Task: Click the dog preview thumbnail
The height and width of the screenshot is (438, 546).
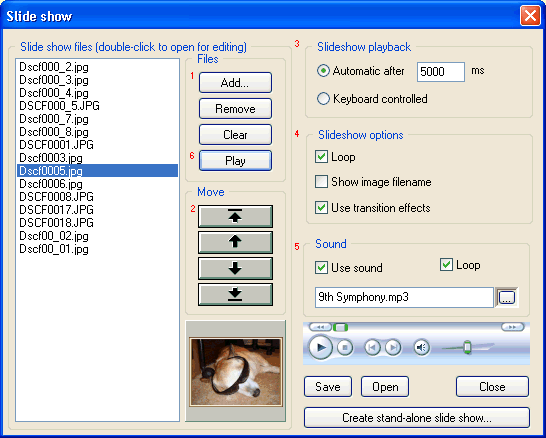Action: coord(236,371)
